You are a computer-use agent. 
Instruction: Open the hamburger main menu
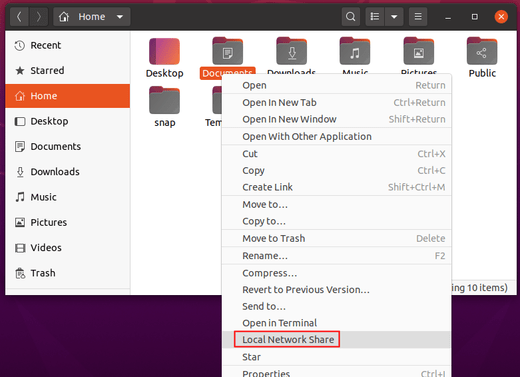(418, 17)
